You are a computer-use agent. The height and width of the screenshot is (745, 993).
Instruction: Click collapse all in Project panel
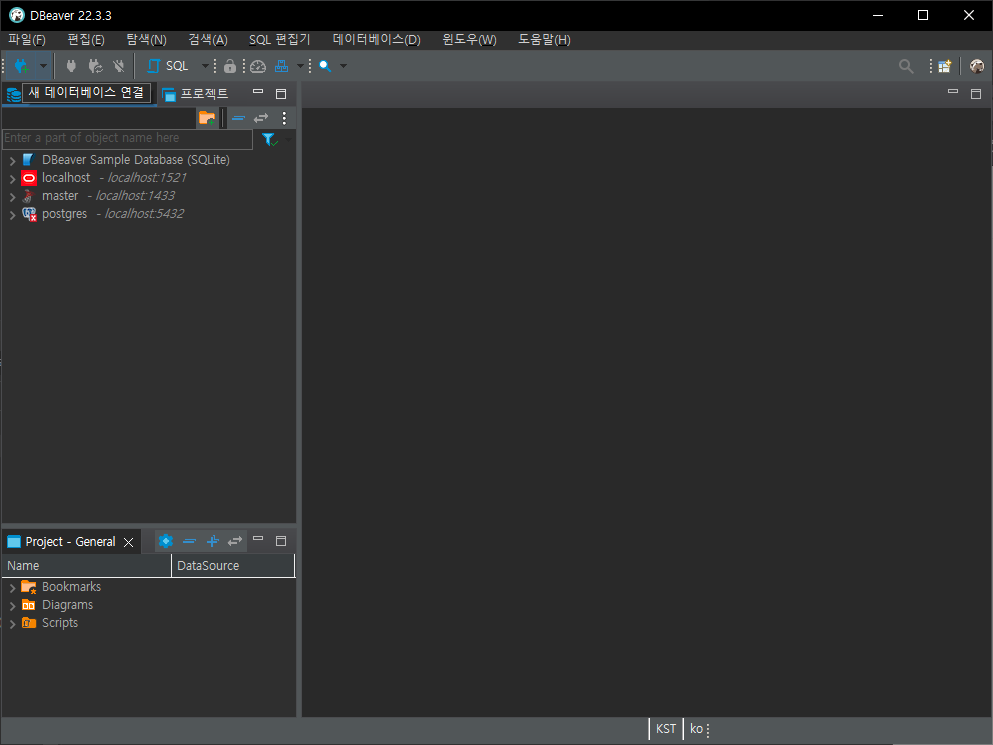[x=189, y=541]
